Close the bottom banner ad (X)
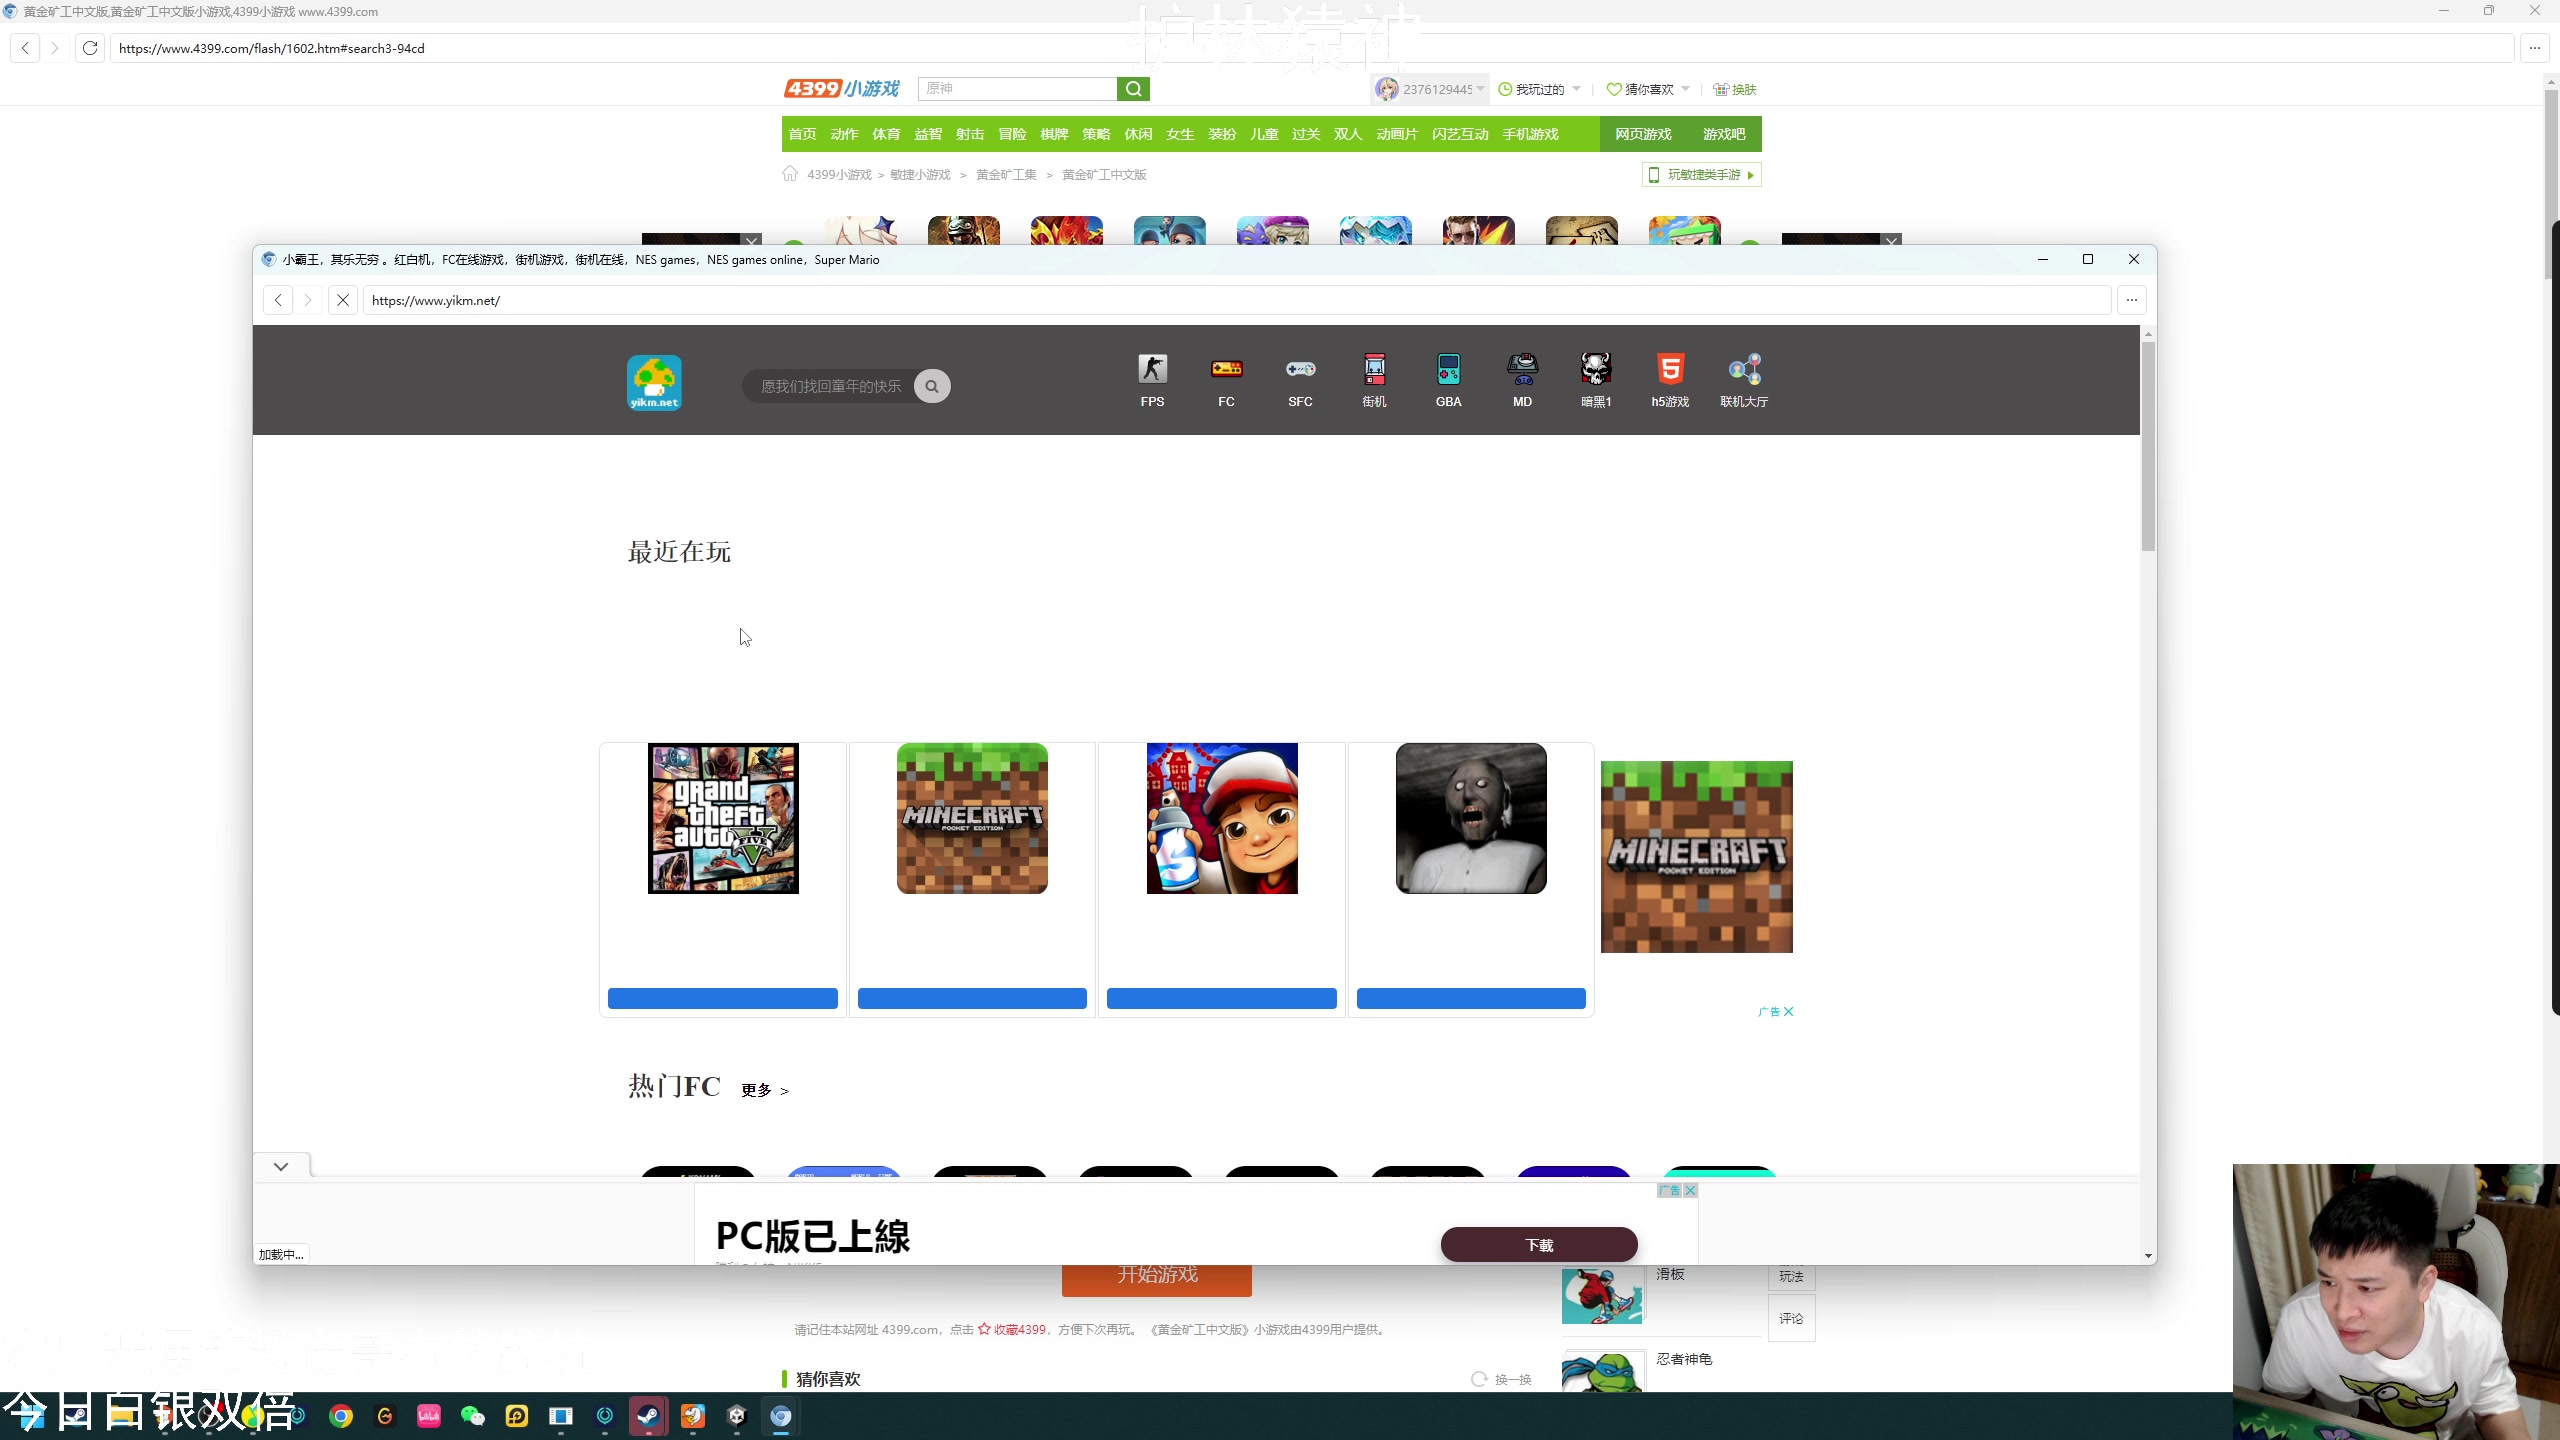 pos(1690,1190)
